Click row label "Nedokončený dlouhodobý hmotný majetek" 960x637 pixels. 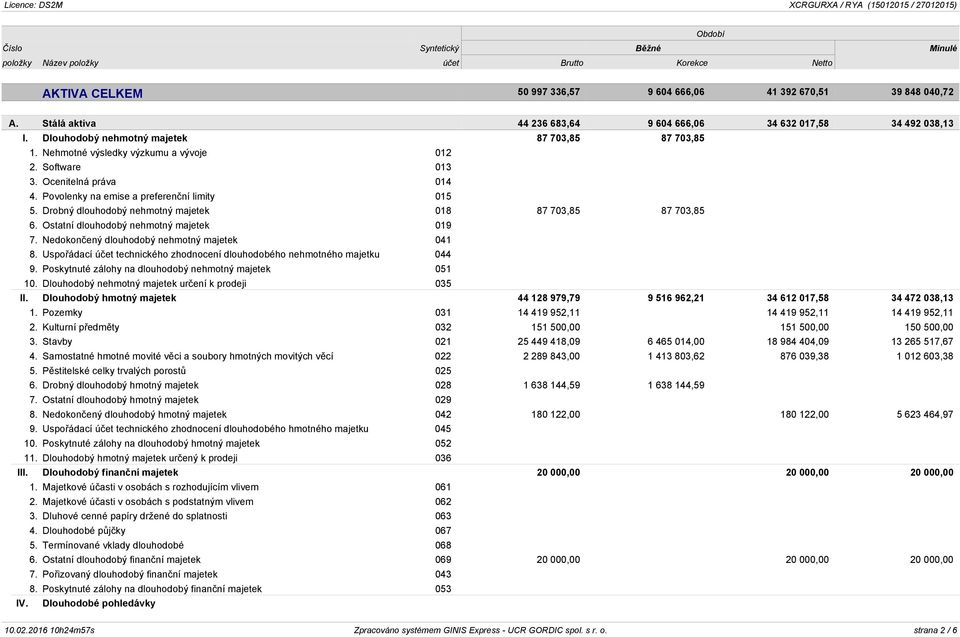[134, 415]
